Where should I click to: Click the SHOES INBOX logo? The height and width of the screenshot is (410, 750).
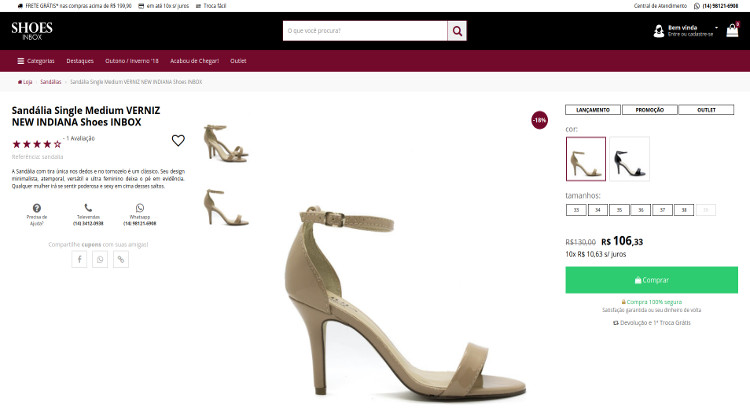[x=32, y=31]
